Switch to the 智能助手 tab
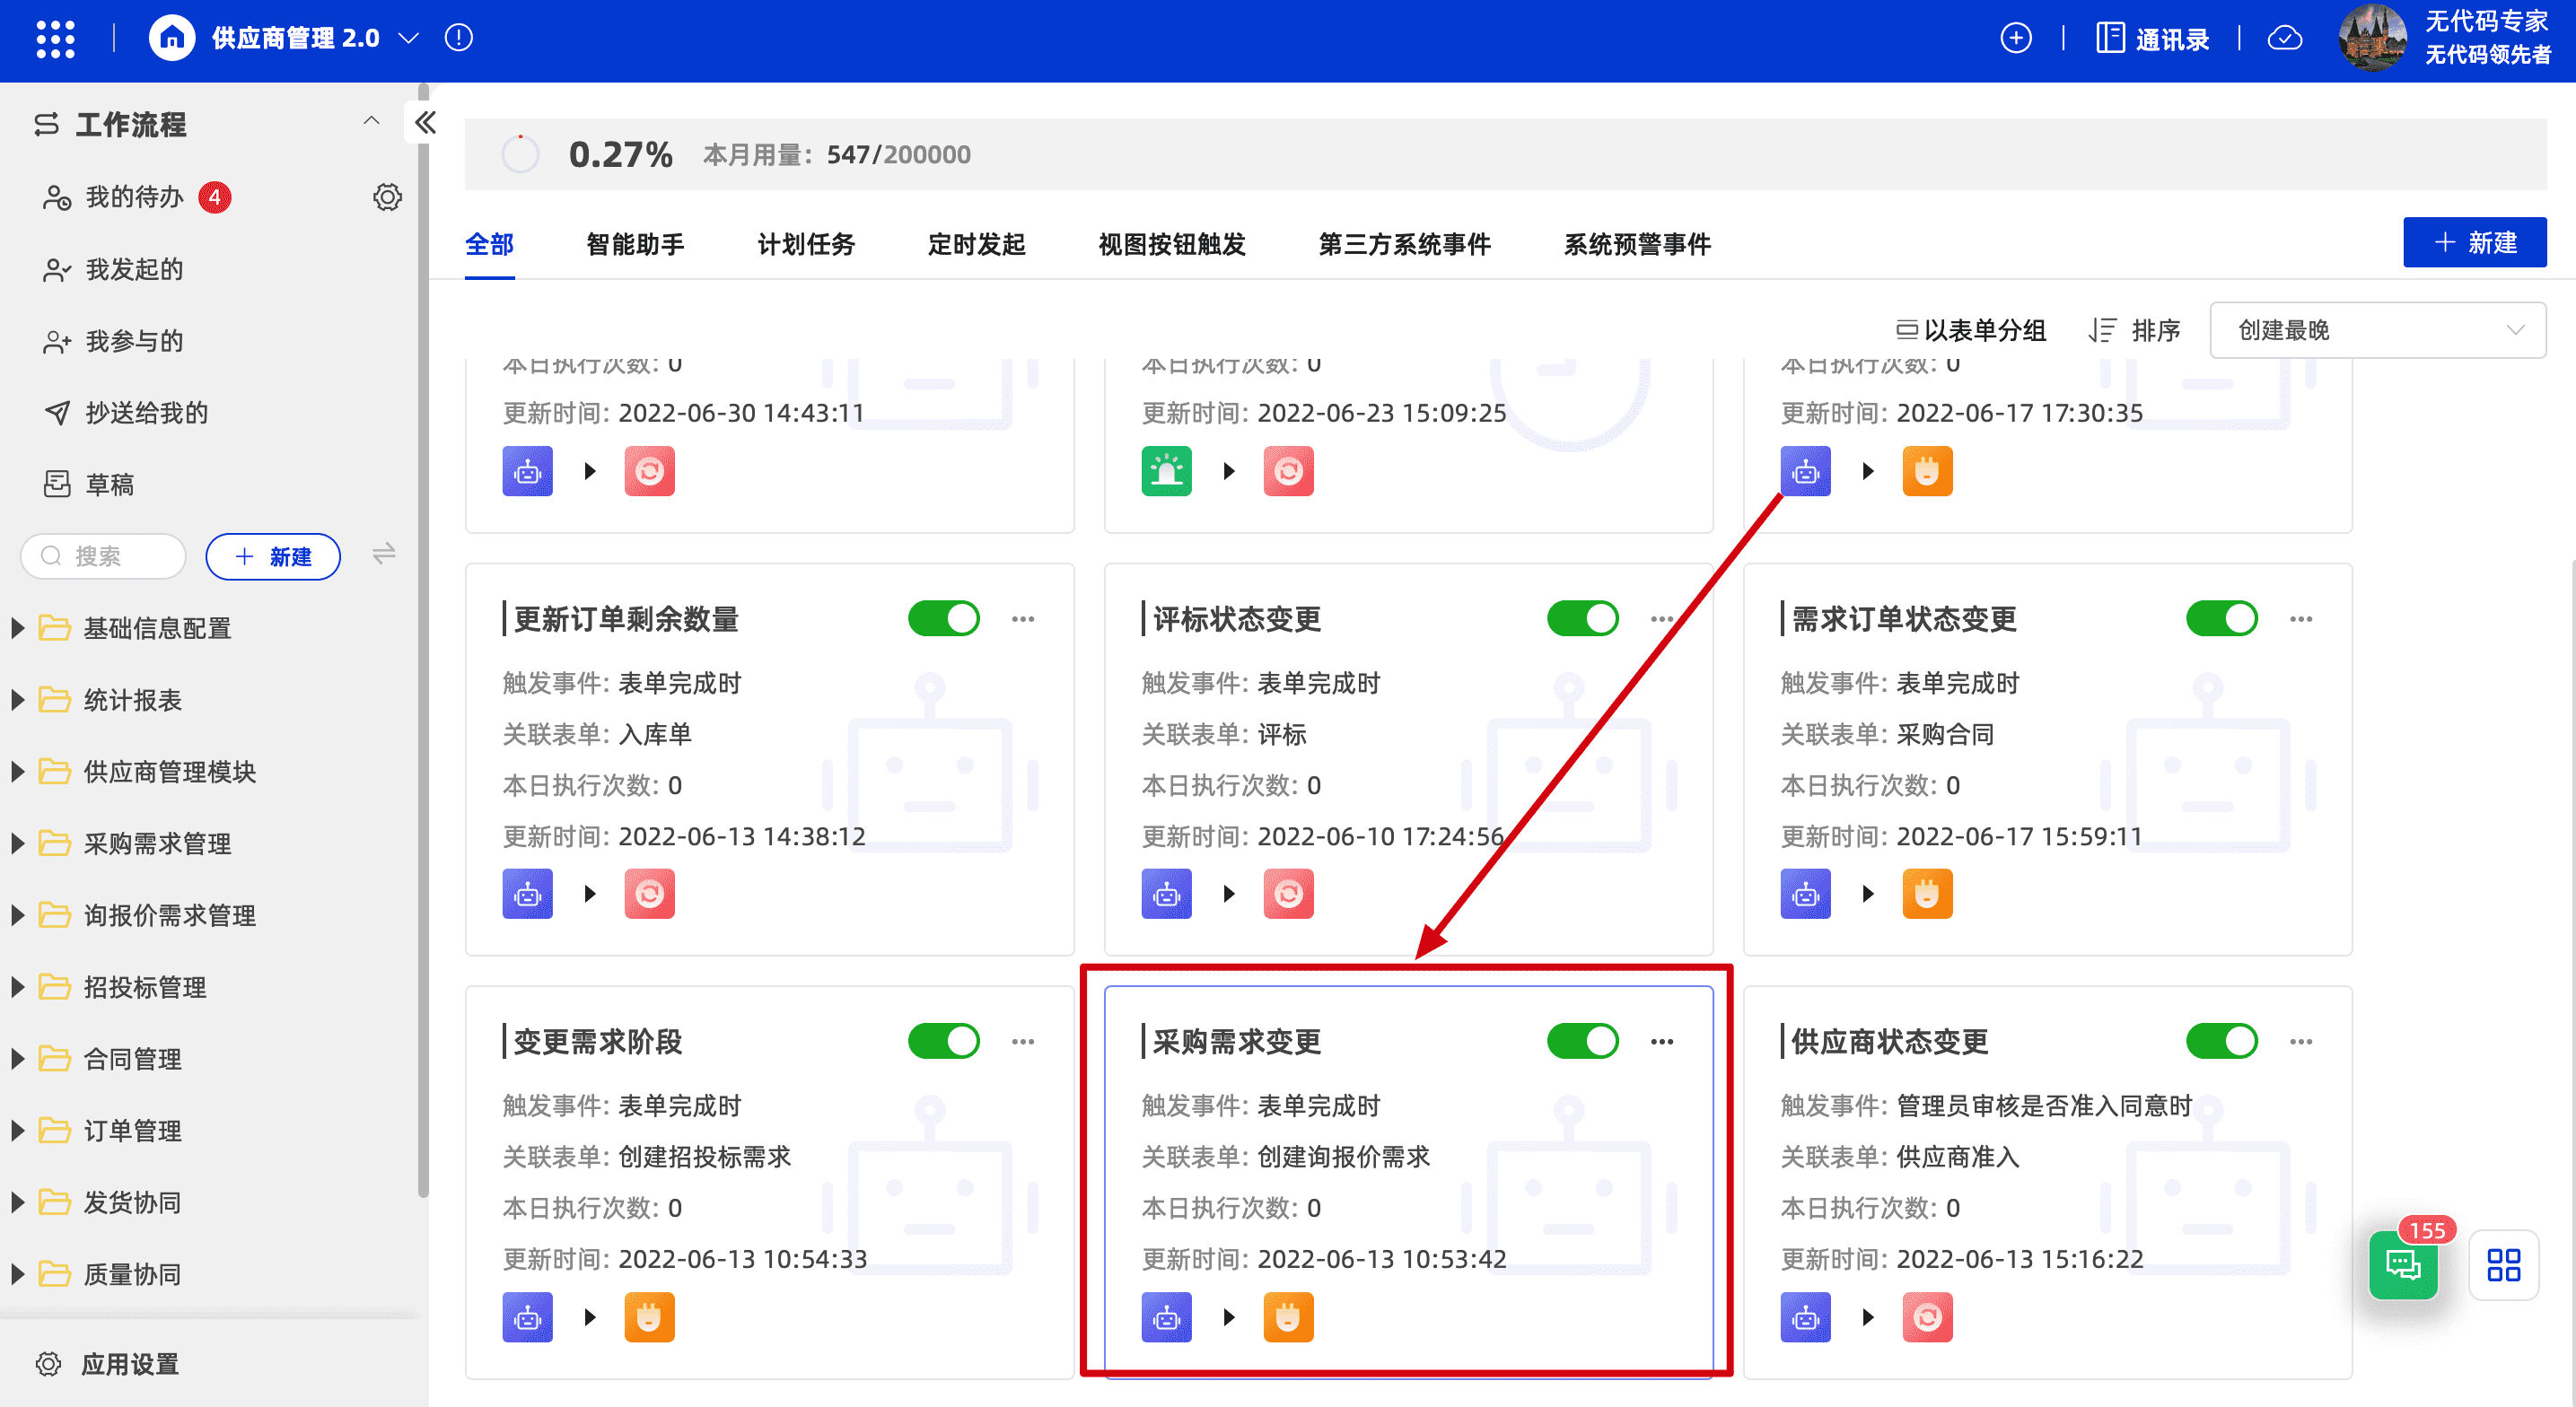Screen dimensions: 2576x1407 [x=635, y=245]
